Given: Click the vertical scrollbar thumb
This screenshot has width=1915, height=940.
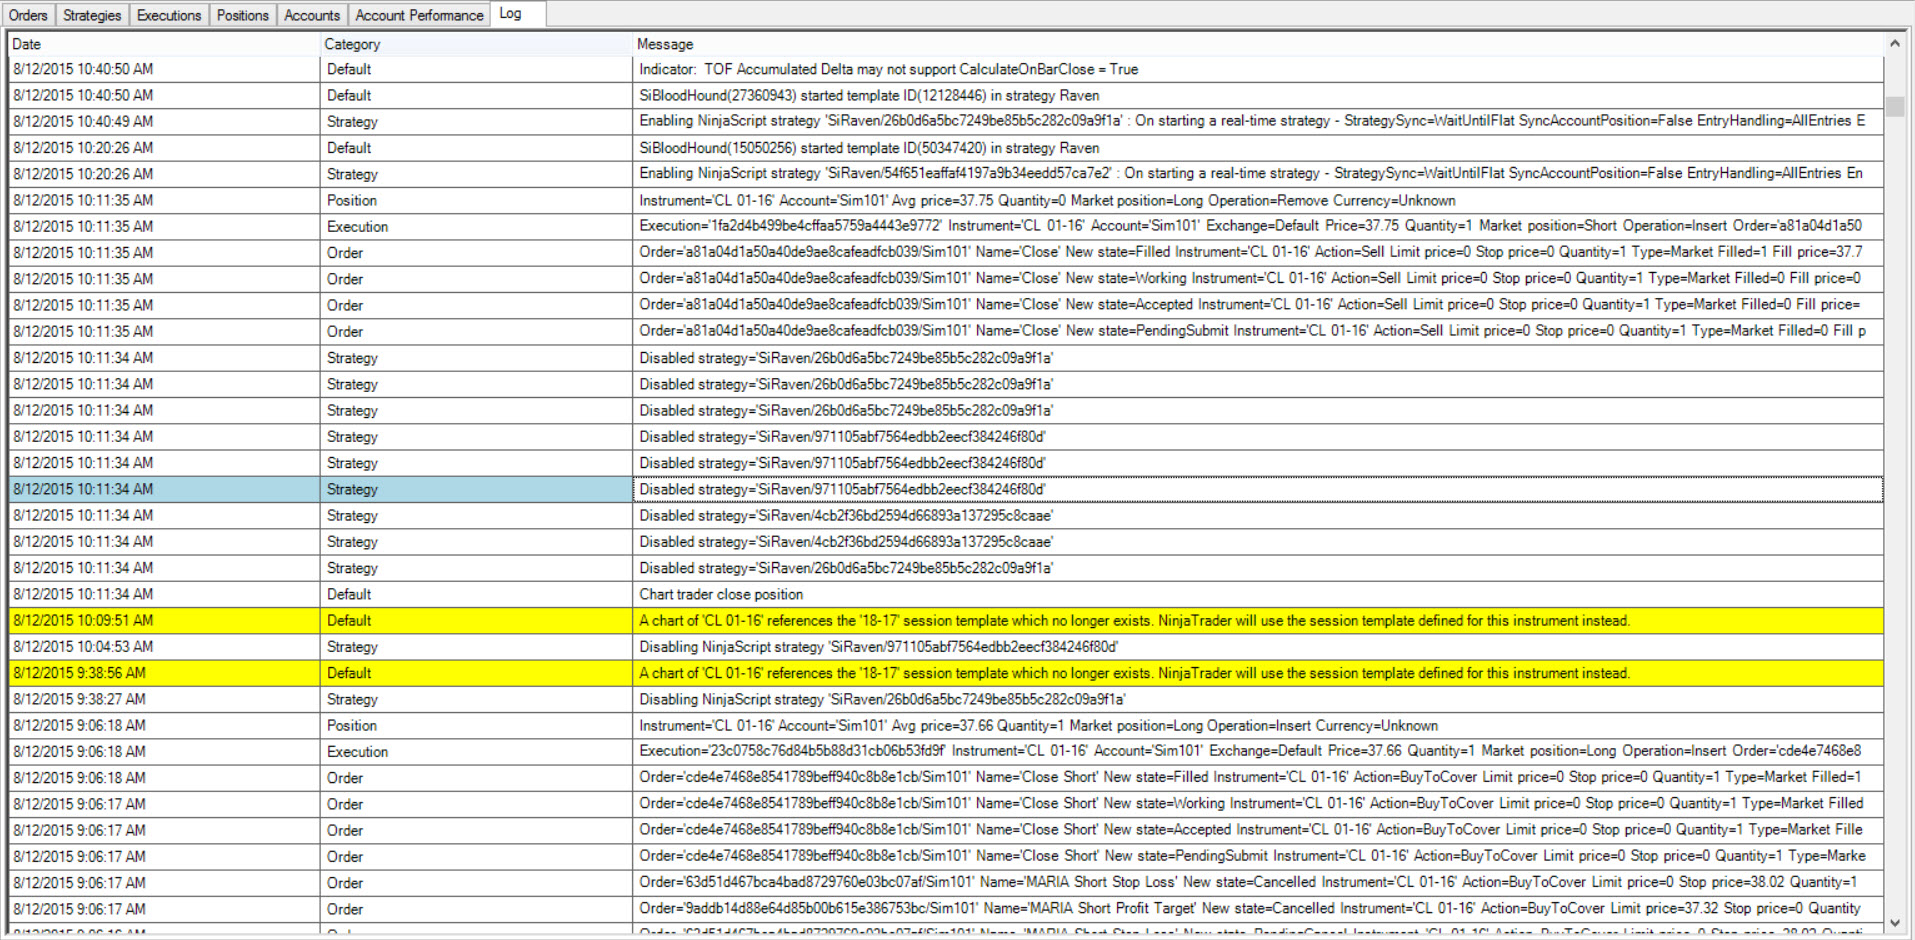Looking at the screenshot, I should [x=1895, y=106].
